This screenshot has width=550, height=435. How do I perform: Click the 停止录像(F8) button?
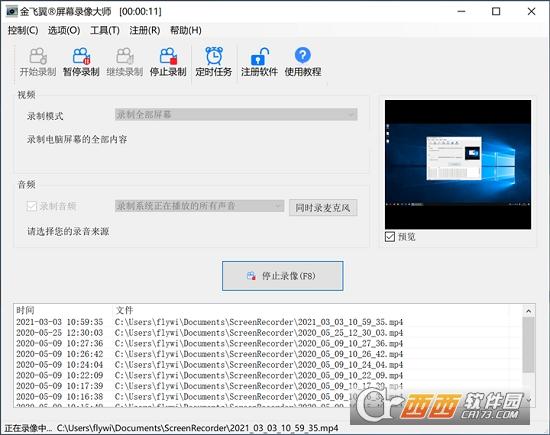pyautogui.click(x=282, y=276)
